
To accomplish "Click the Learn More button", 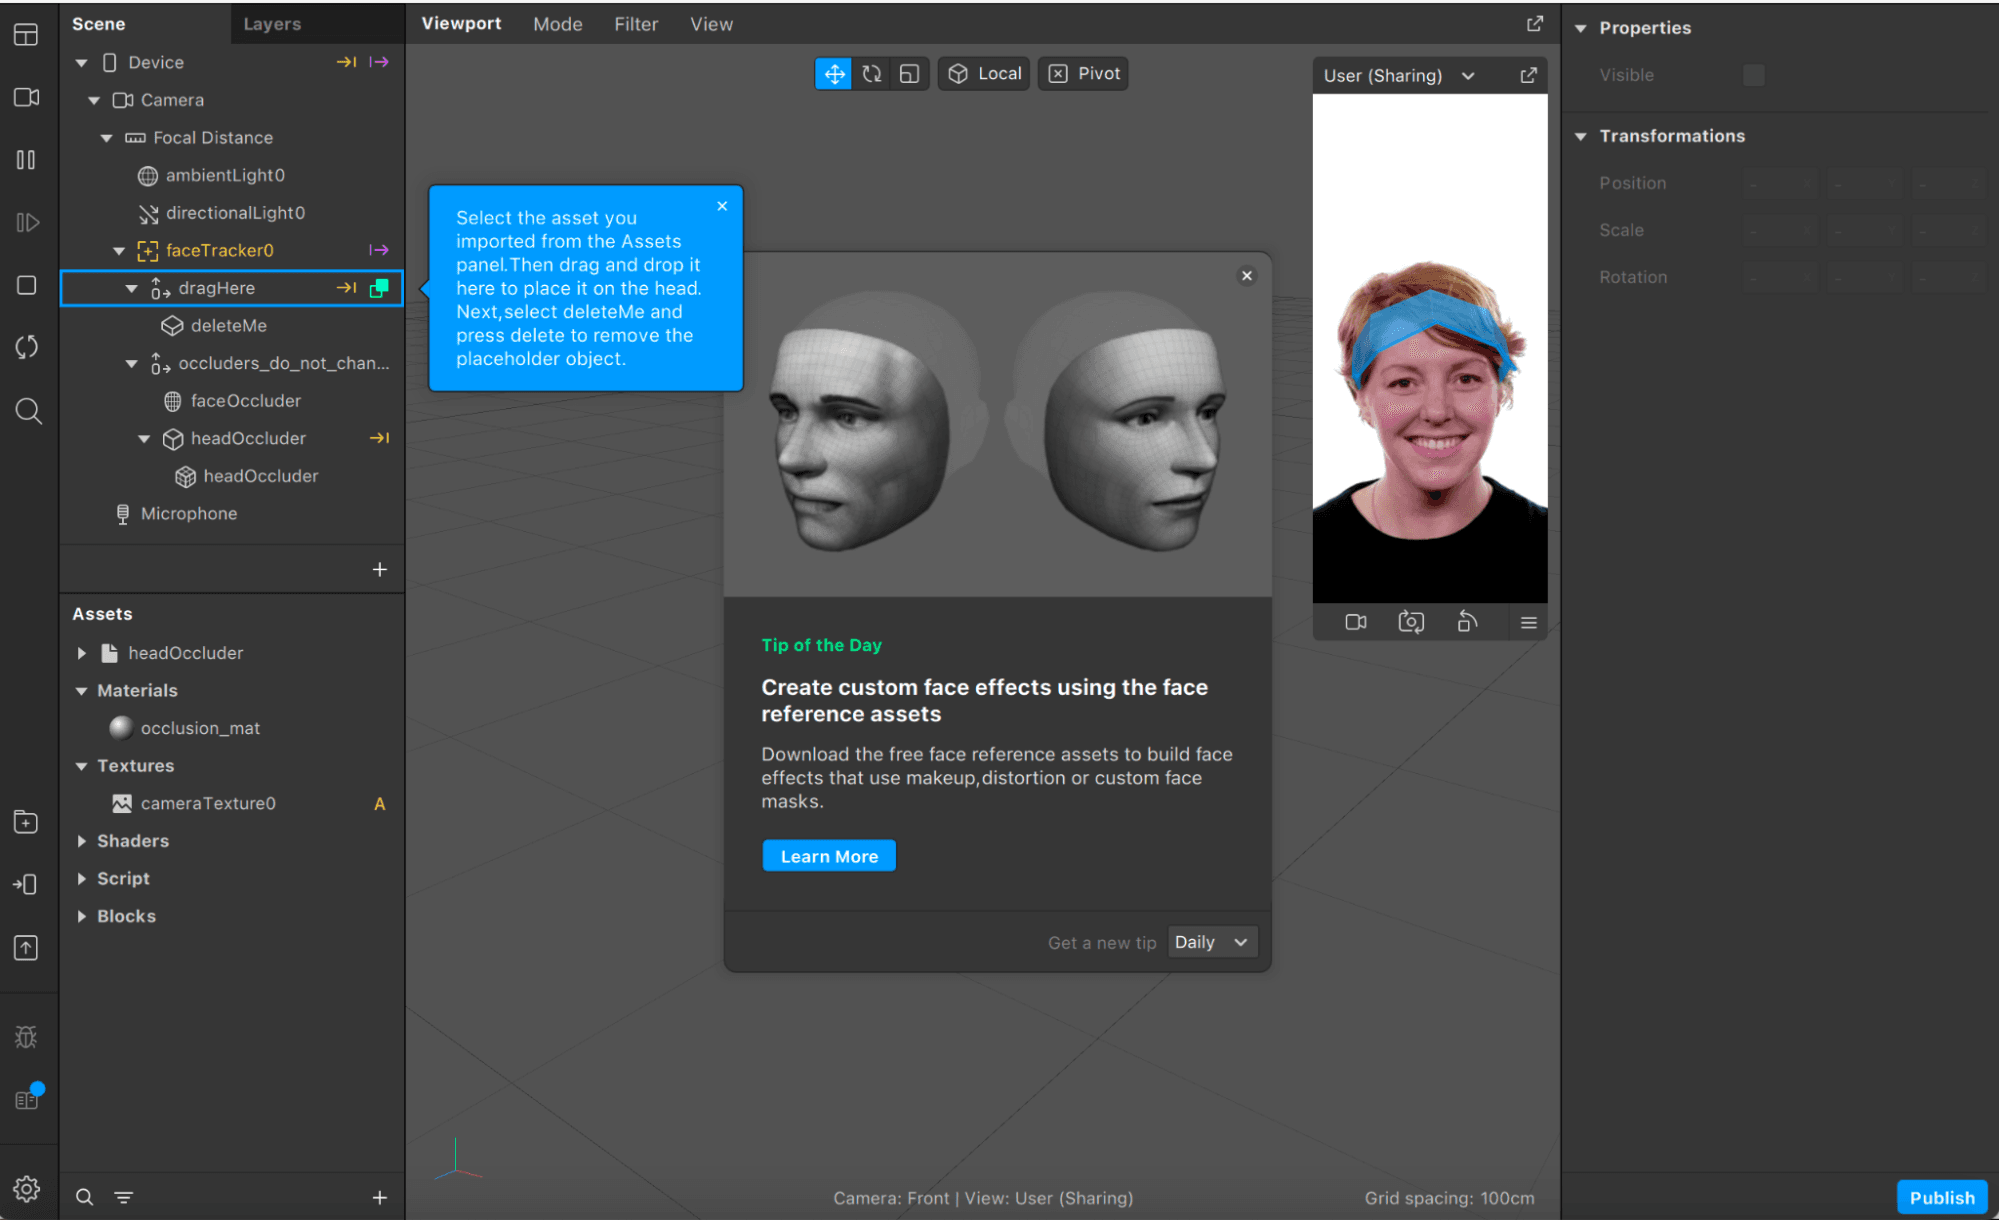I will [830, 855].
